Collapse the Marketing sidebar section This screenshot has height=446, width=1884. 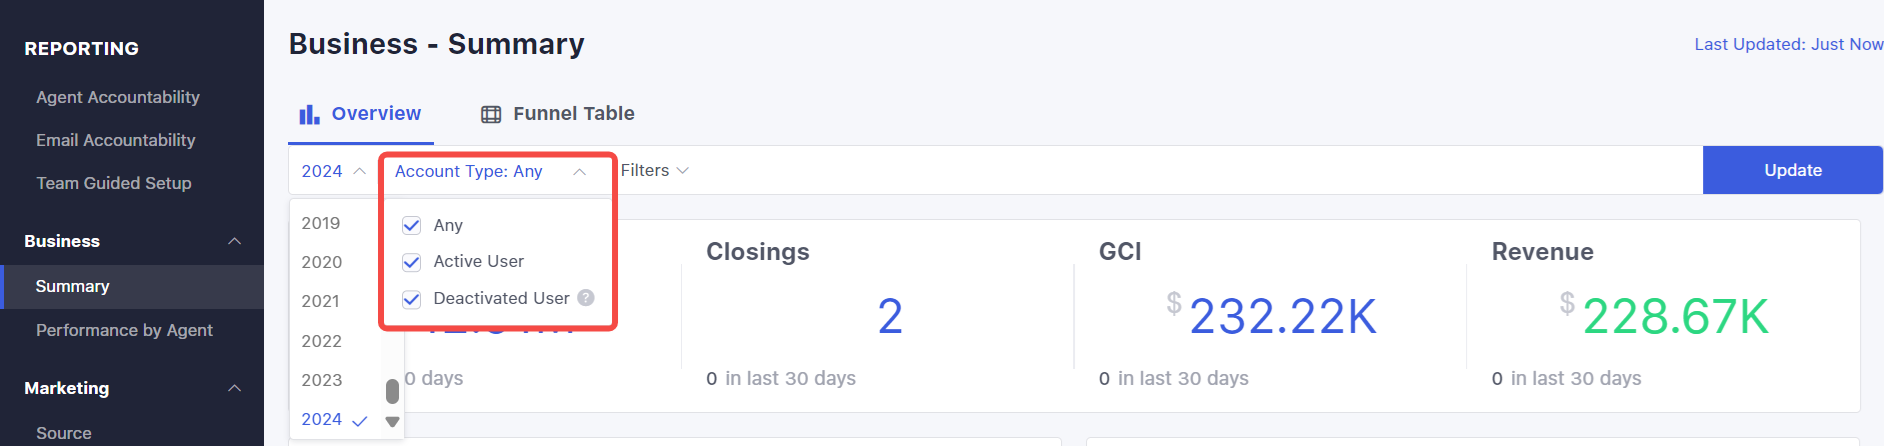(234, 388)
